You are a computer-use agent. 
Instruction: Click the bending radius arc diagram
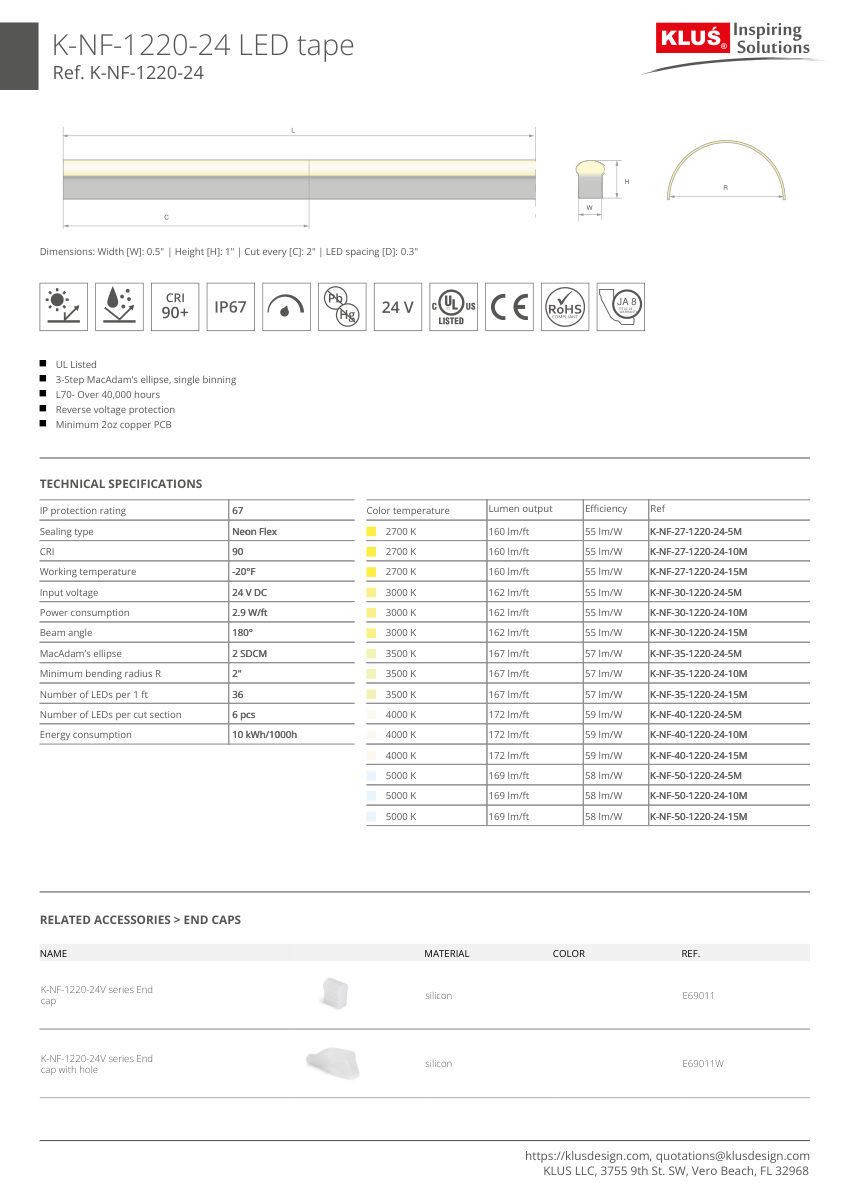tap(727, 171)
